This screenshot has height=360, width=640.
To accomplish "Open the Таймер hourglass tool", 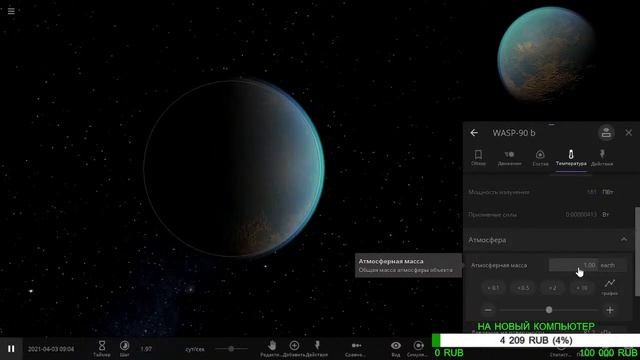I will pyautogui.click(x=102, y=349).
